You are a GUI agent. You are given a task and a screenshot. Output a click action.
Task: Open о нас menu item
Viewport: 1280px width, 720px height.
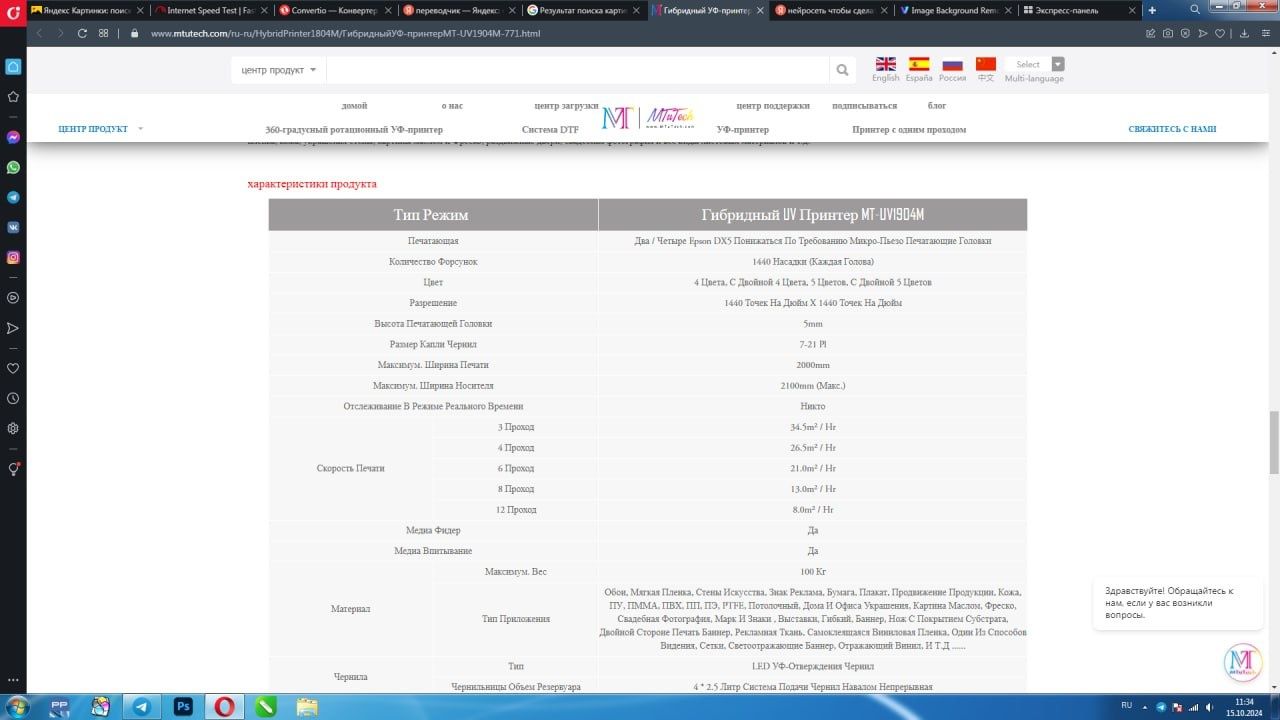click(x=452, y=105)
